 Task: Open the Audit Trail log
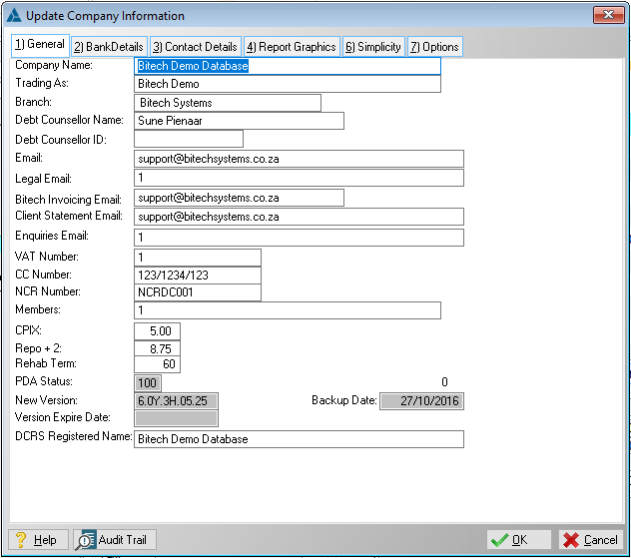pyautogui.click(x=111, y=540)
